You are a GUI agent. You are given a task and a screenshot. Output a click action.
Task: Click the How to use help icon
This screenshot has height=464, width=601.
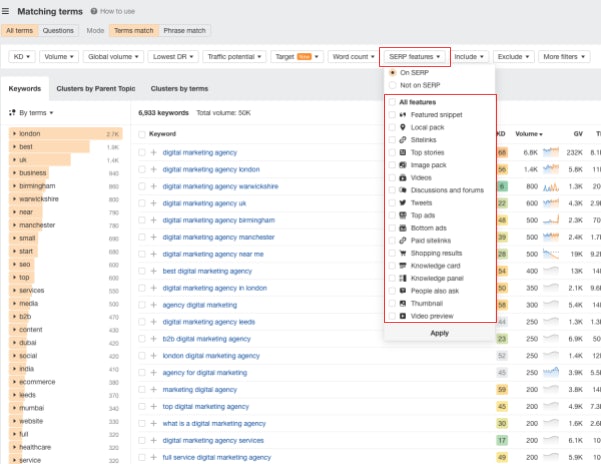click(94, 11)
